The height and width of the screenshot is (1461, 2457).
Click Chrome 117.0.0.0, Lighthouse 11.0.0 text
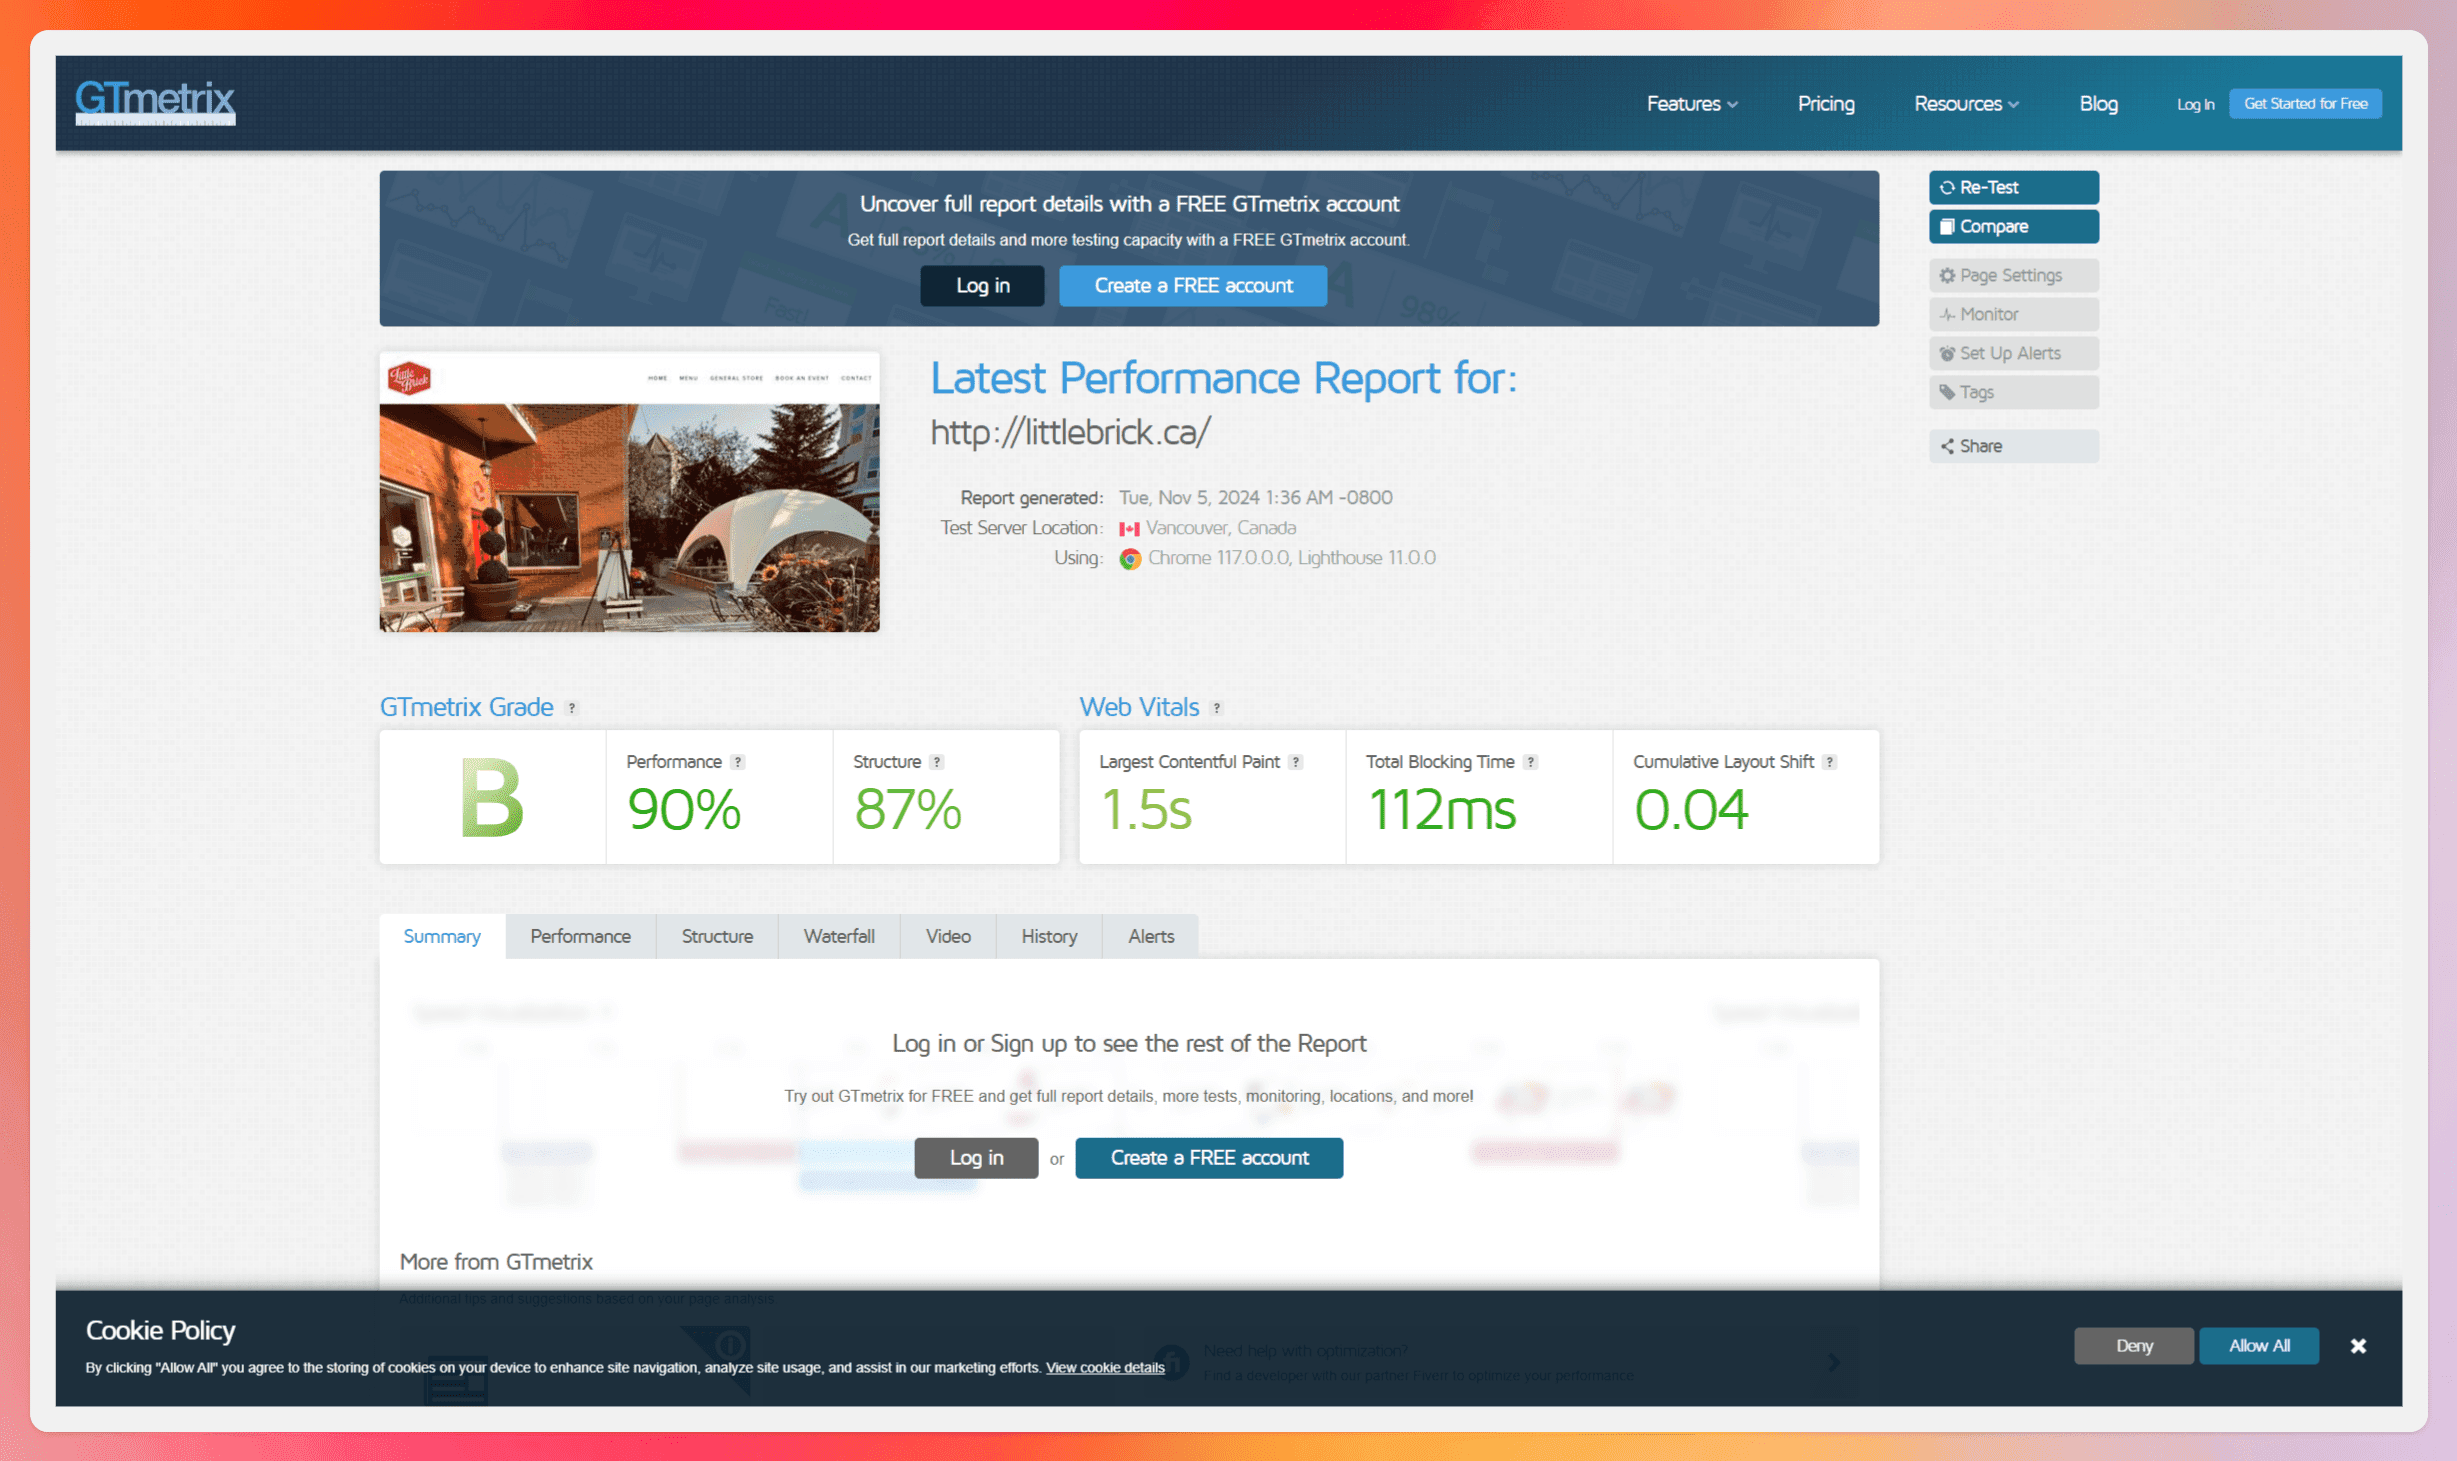tap(1291, 558)
